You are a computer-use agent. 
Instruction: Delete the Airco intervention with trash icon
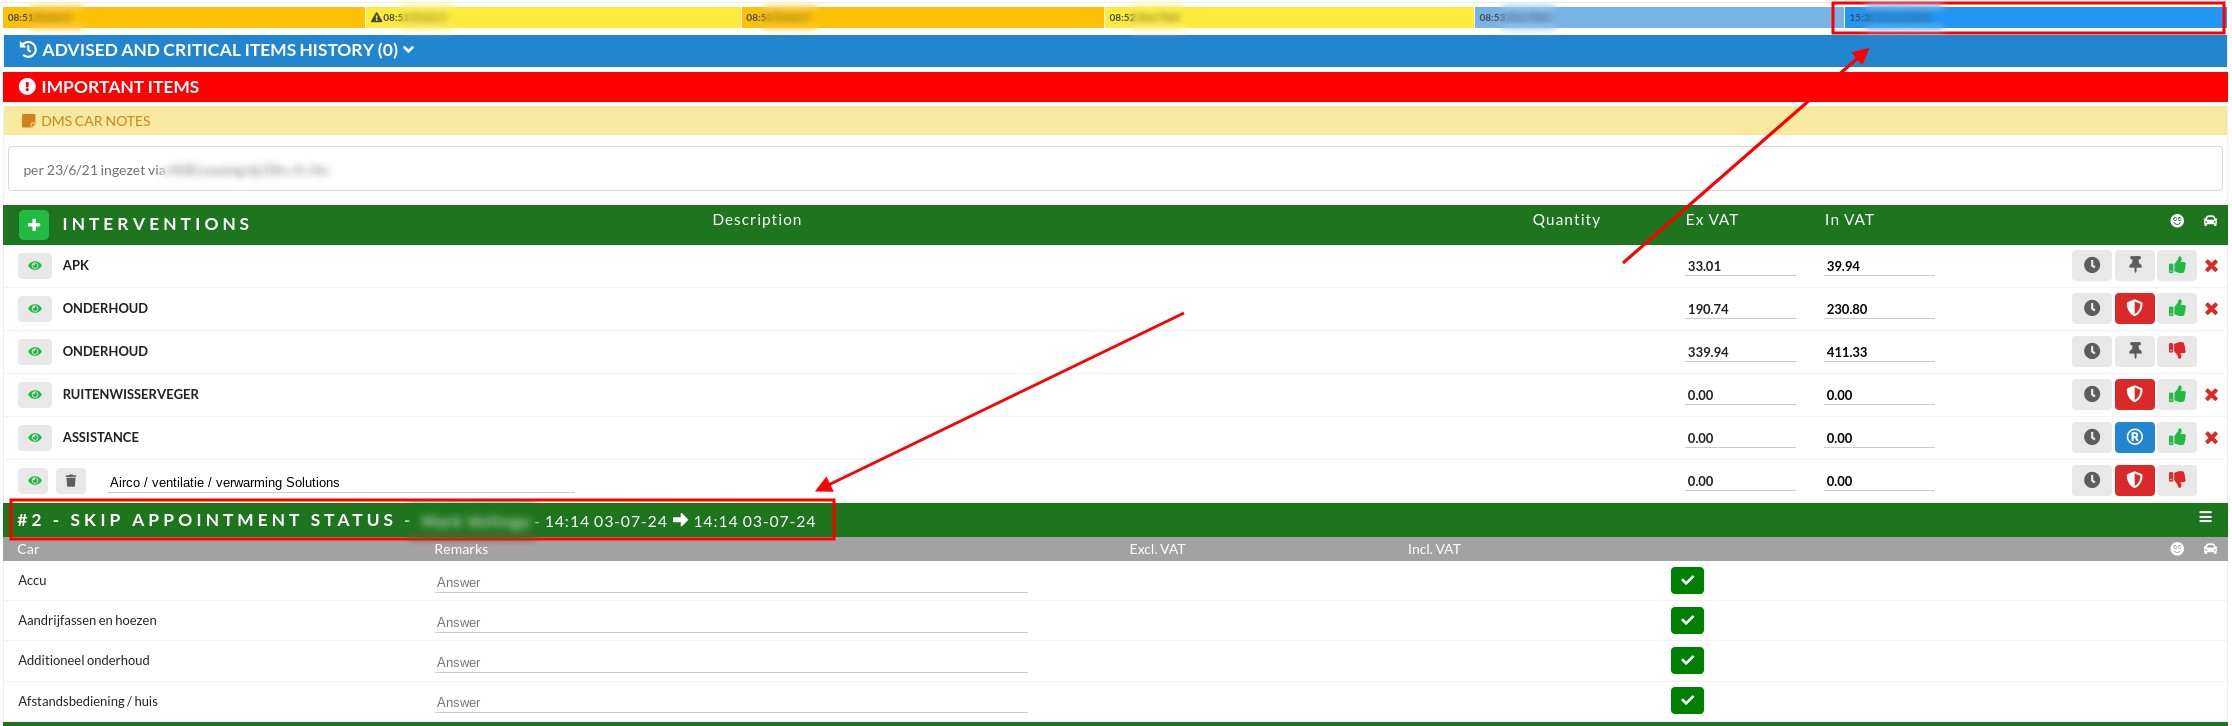[71, 481]
